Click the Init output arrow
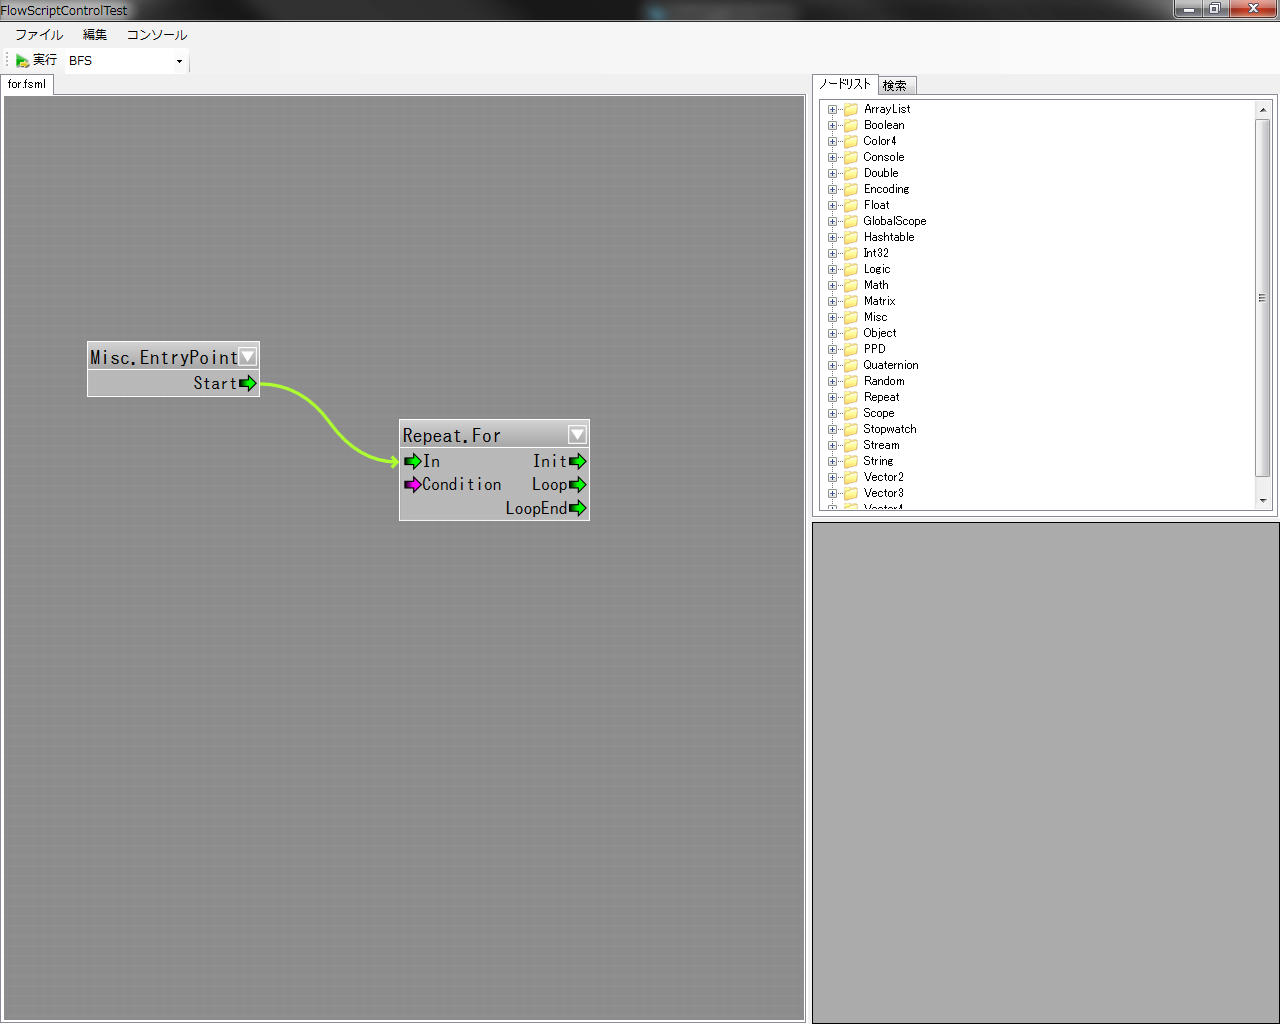 577,461
